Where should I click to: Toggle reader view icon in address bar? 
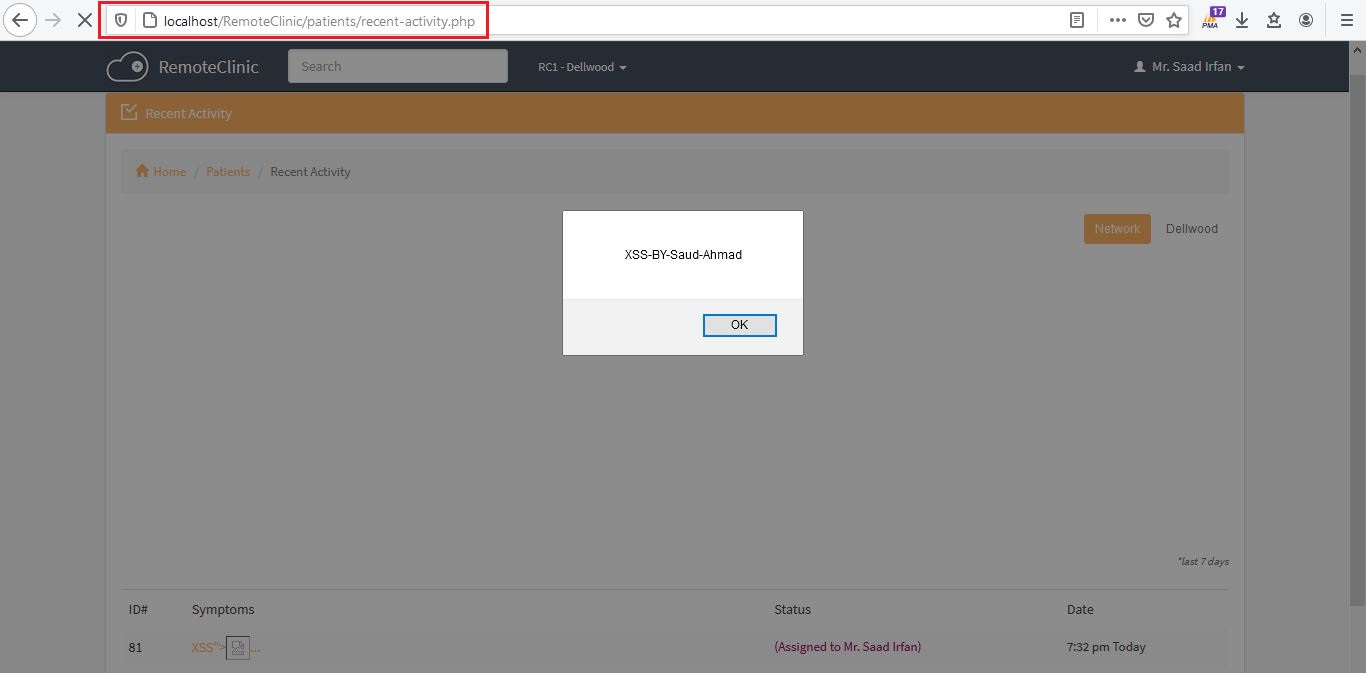tap(1077, 20)
